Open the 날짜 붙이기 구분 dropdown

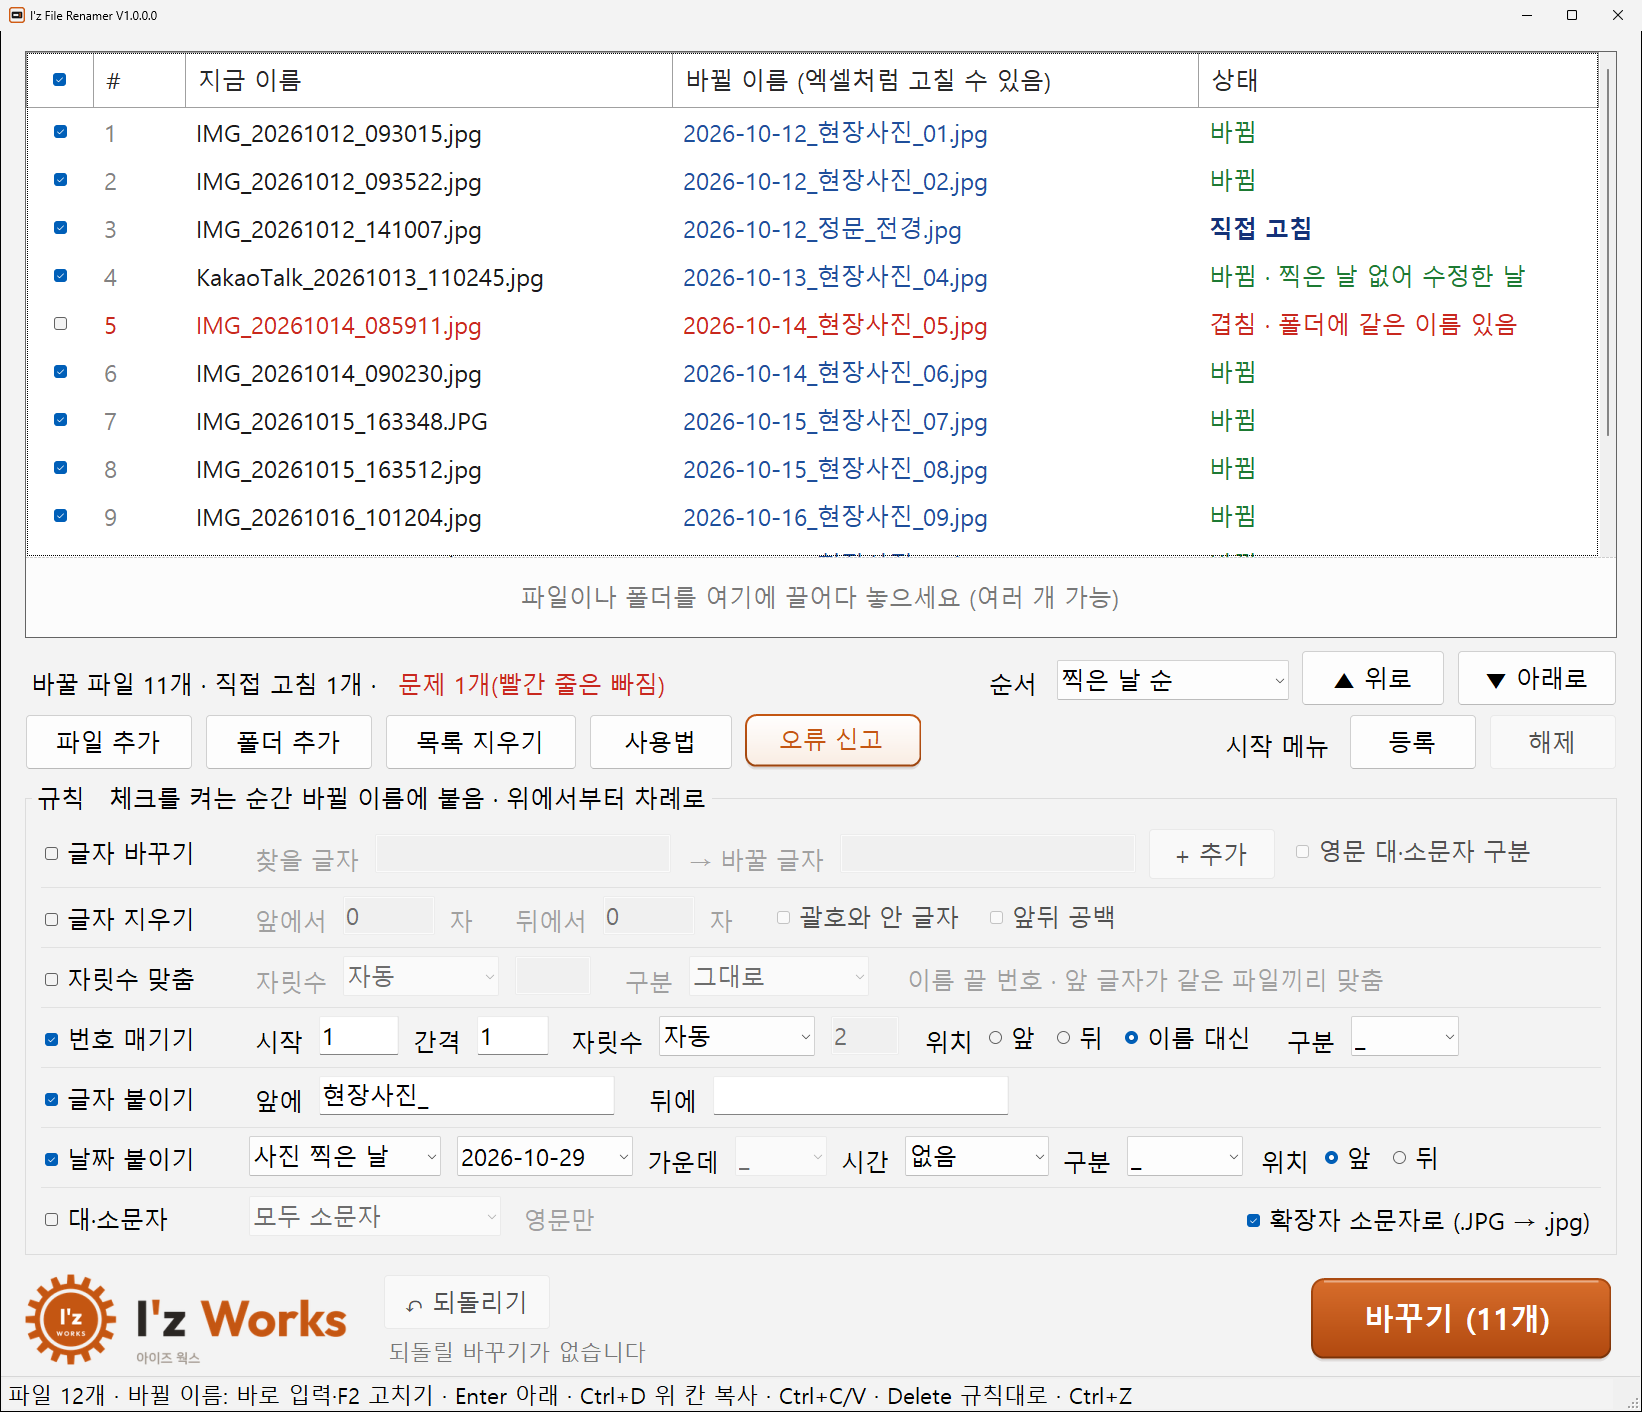pos(1185,1156)
